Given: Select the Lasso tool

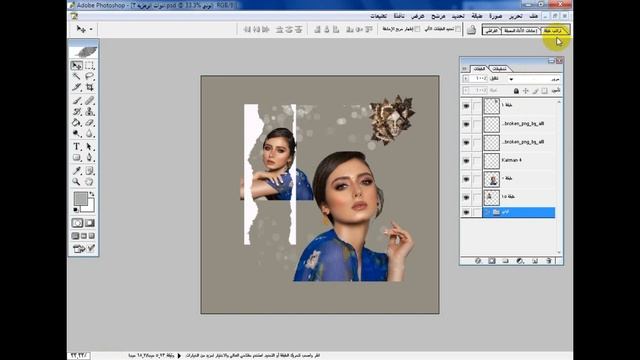Looking at the screenshot, I should point(89,76).
